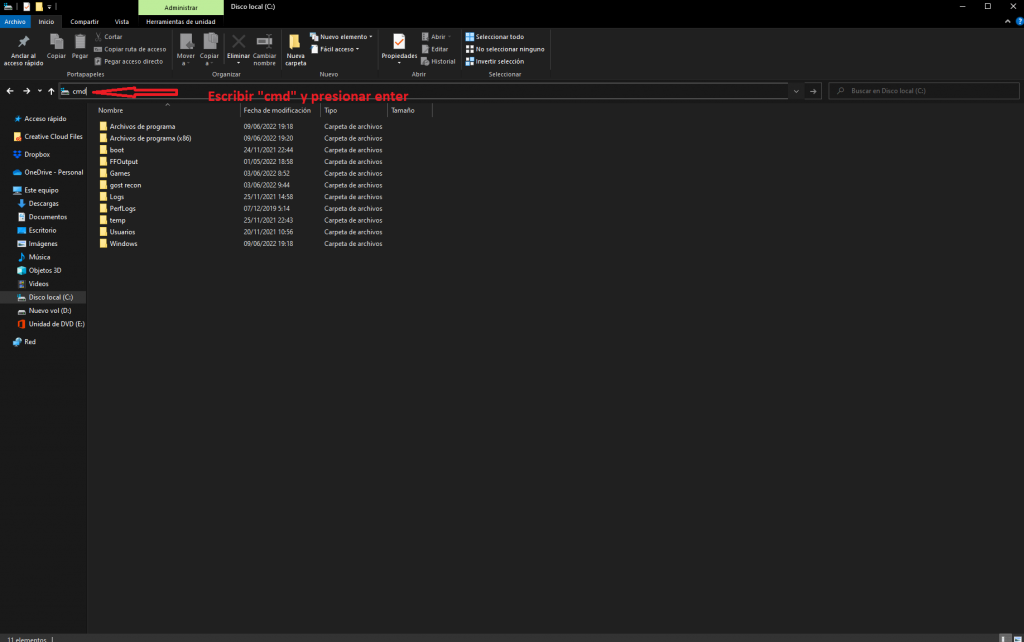Screen dimensions: 1024x642
Task: Open Propiedades from the ribbon
Action: 399,42
